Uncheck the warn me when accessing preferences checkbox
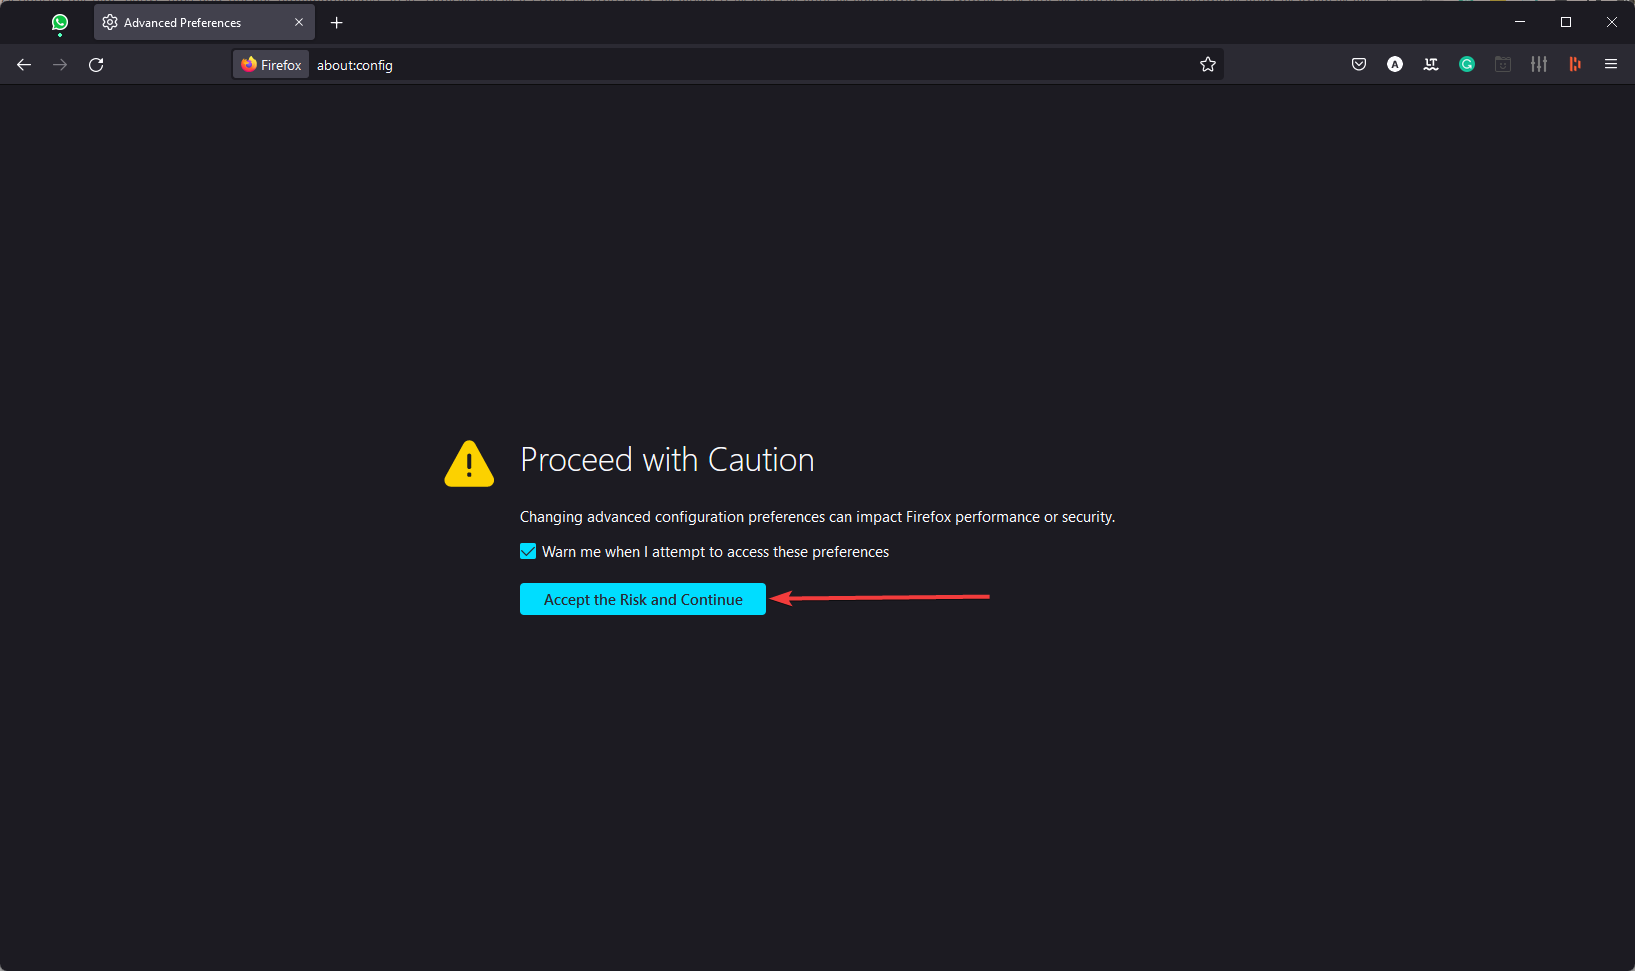The height and width of the screenshot is (971, 1635). 528,551
